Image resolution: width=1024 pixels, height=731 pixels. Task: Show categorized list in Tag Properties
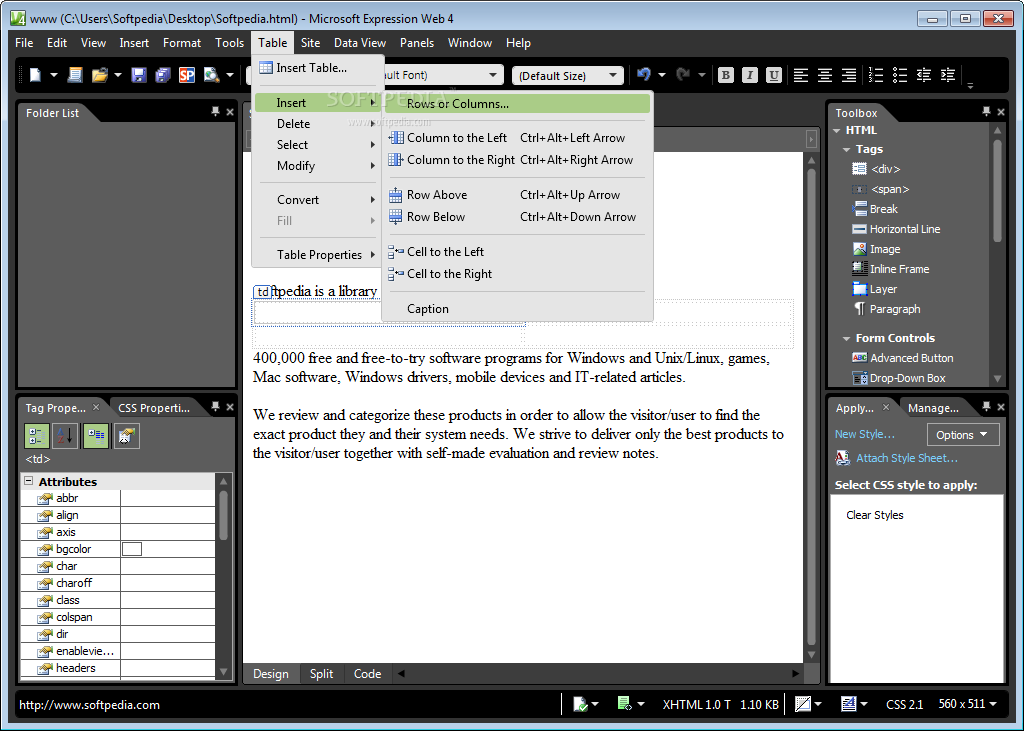pos(37,436)
